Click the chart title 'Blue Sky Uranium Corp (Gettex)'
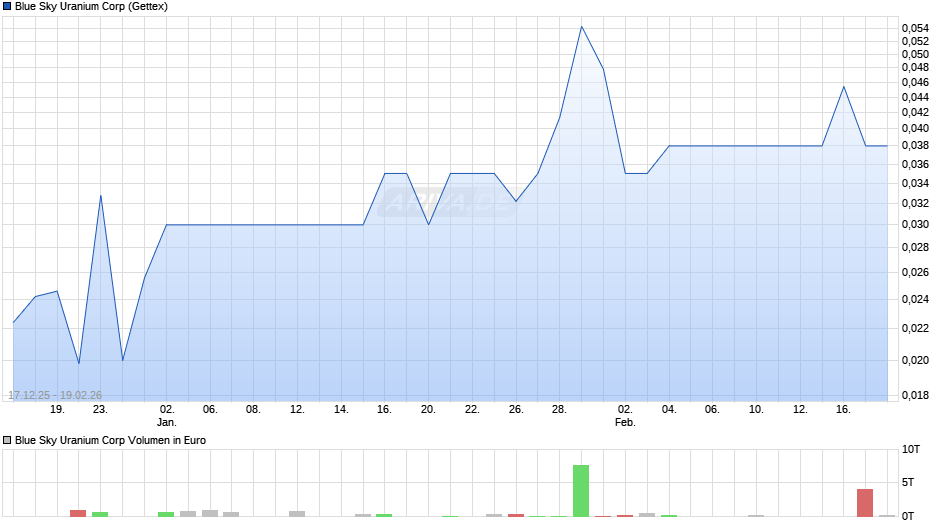The height and width of the screenshot is (526, 940). click(x=91, y=7)
